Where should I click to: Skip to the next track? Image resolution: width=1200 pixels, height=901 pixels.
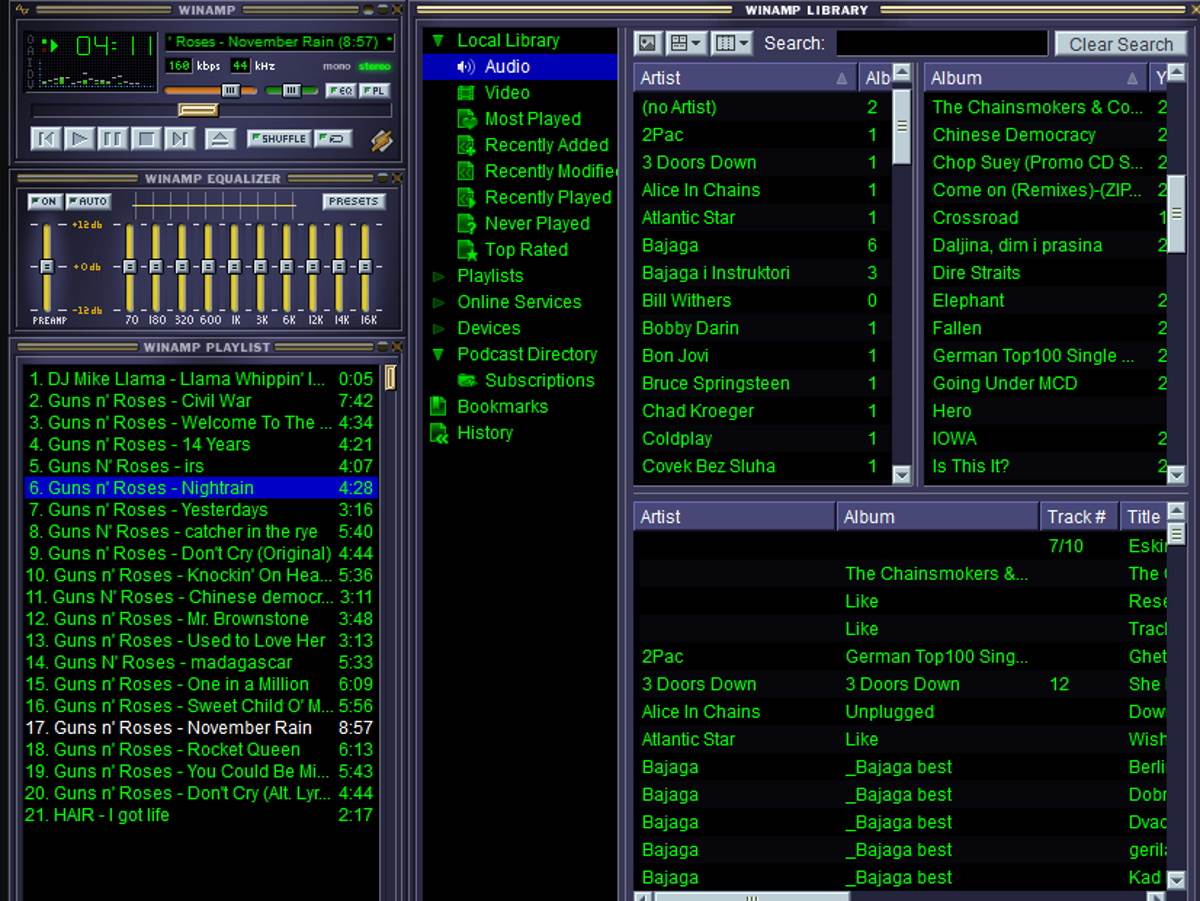[x=179, y=139]
